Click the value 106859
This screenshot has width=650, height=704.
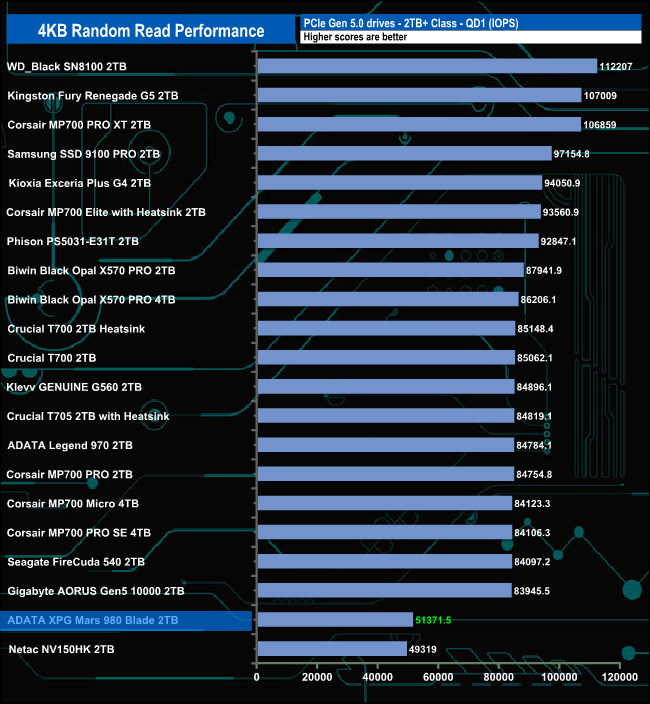pos(600,125)
